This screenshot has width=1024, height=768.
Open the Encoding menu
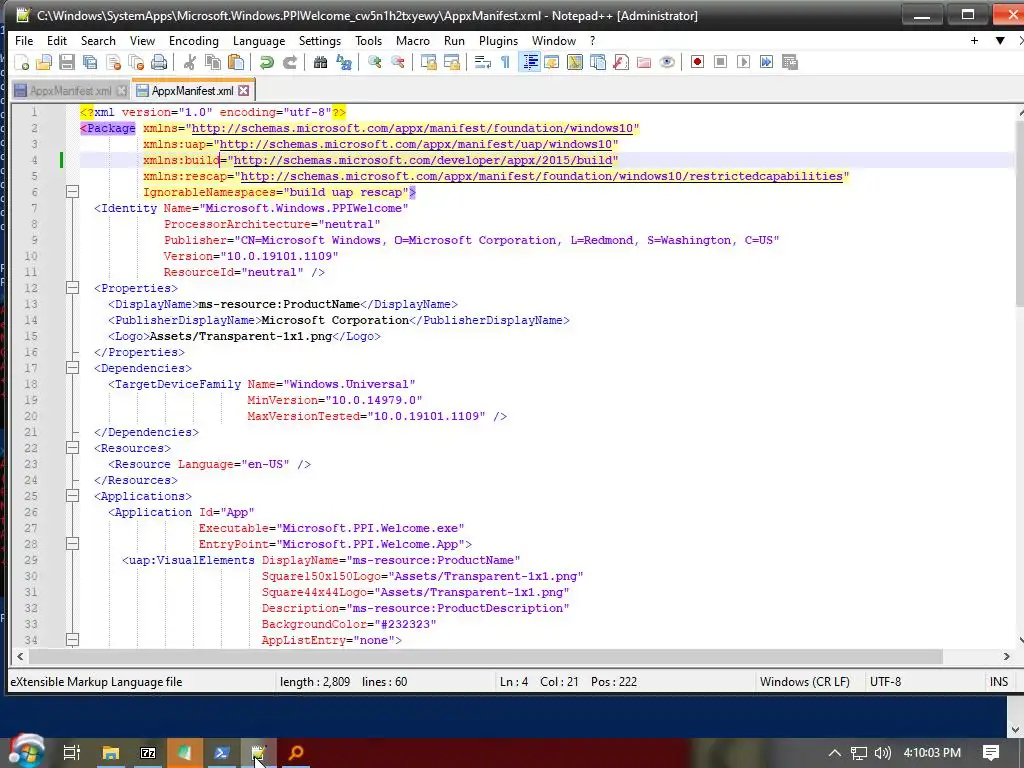tap(194, 40)
